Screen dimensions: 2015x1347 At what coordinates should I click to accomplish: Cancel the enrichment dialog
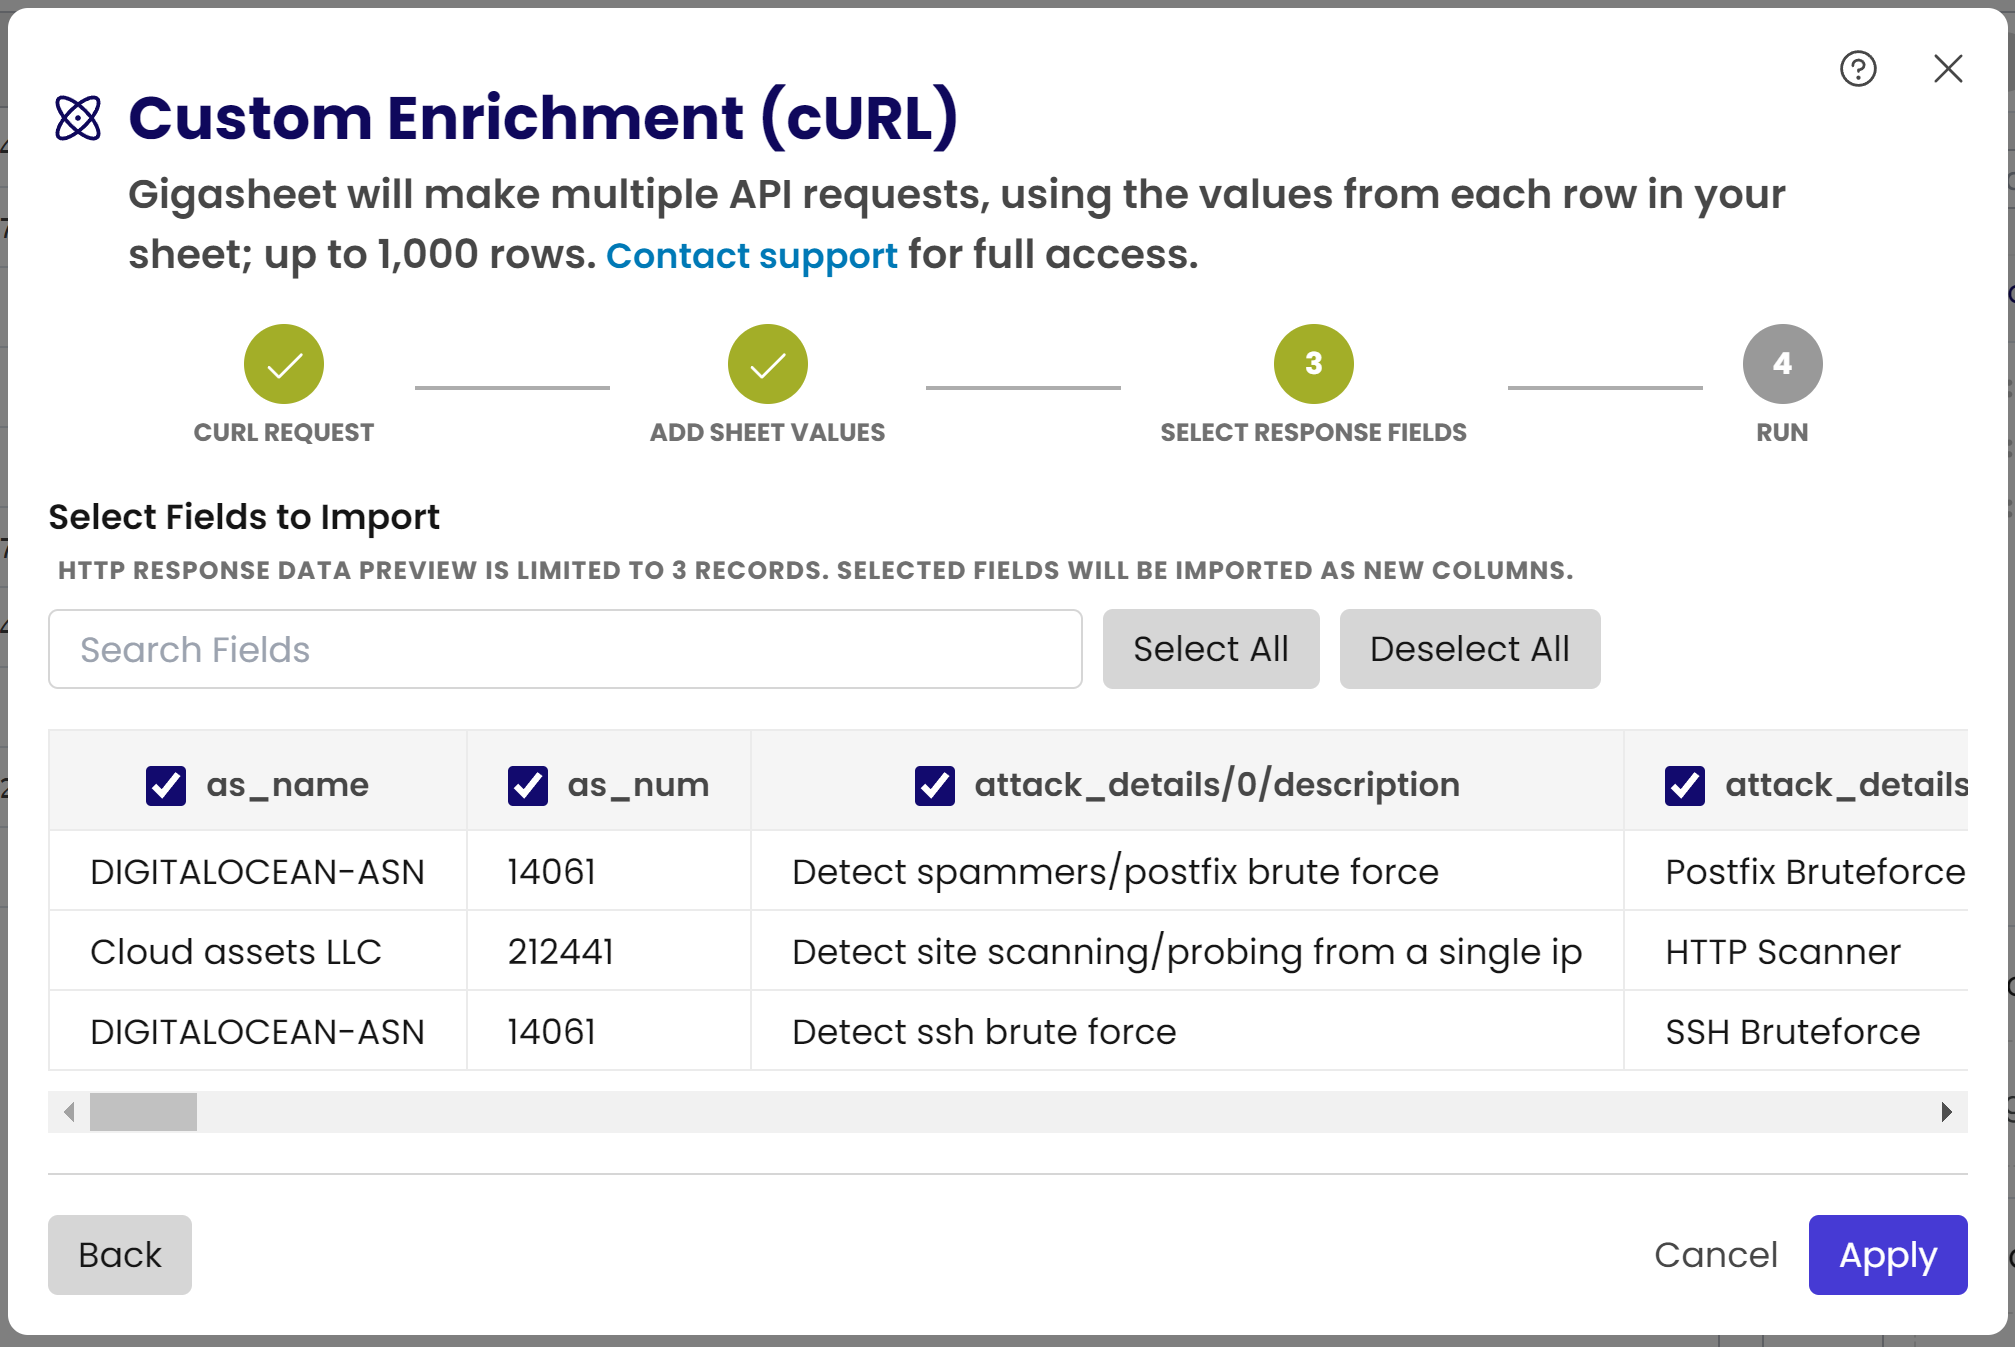1716,1255
